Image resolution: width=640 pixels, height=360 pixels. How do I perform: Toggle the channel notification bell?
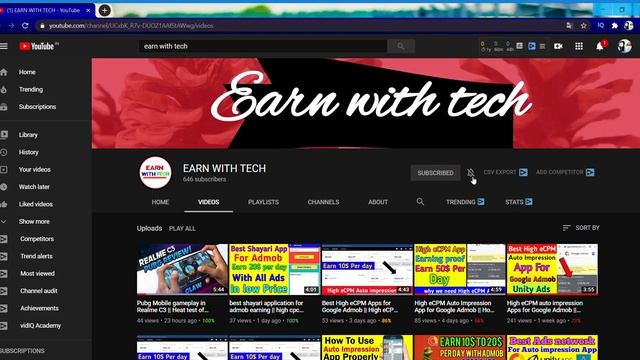tap(471, 173)
